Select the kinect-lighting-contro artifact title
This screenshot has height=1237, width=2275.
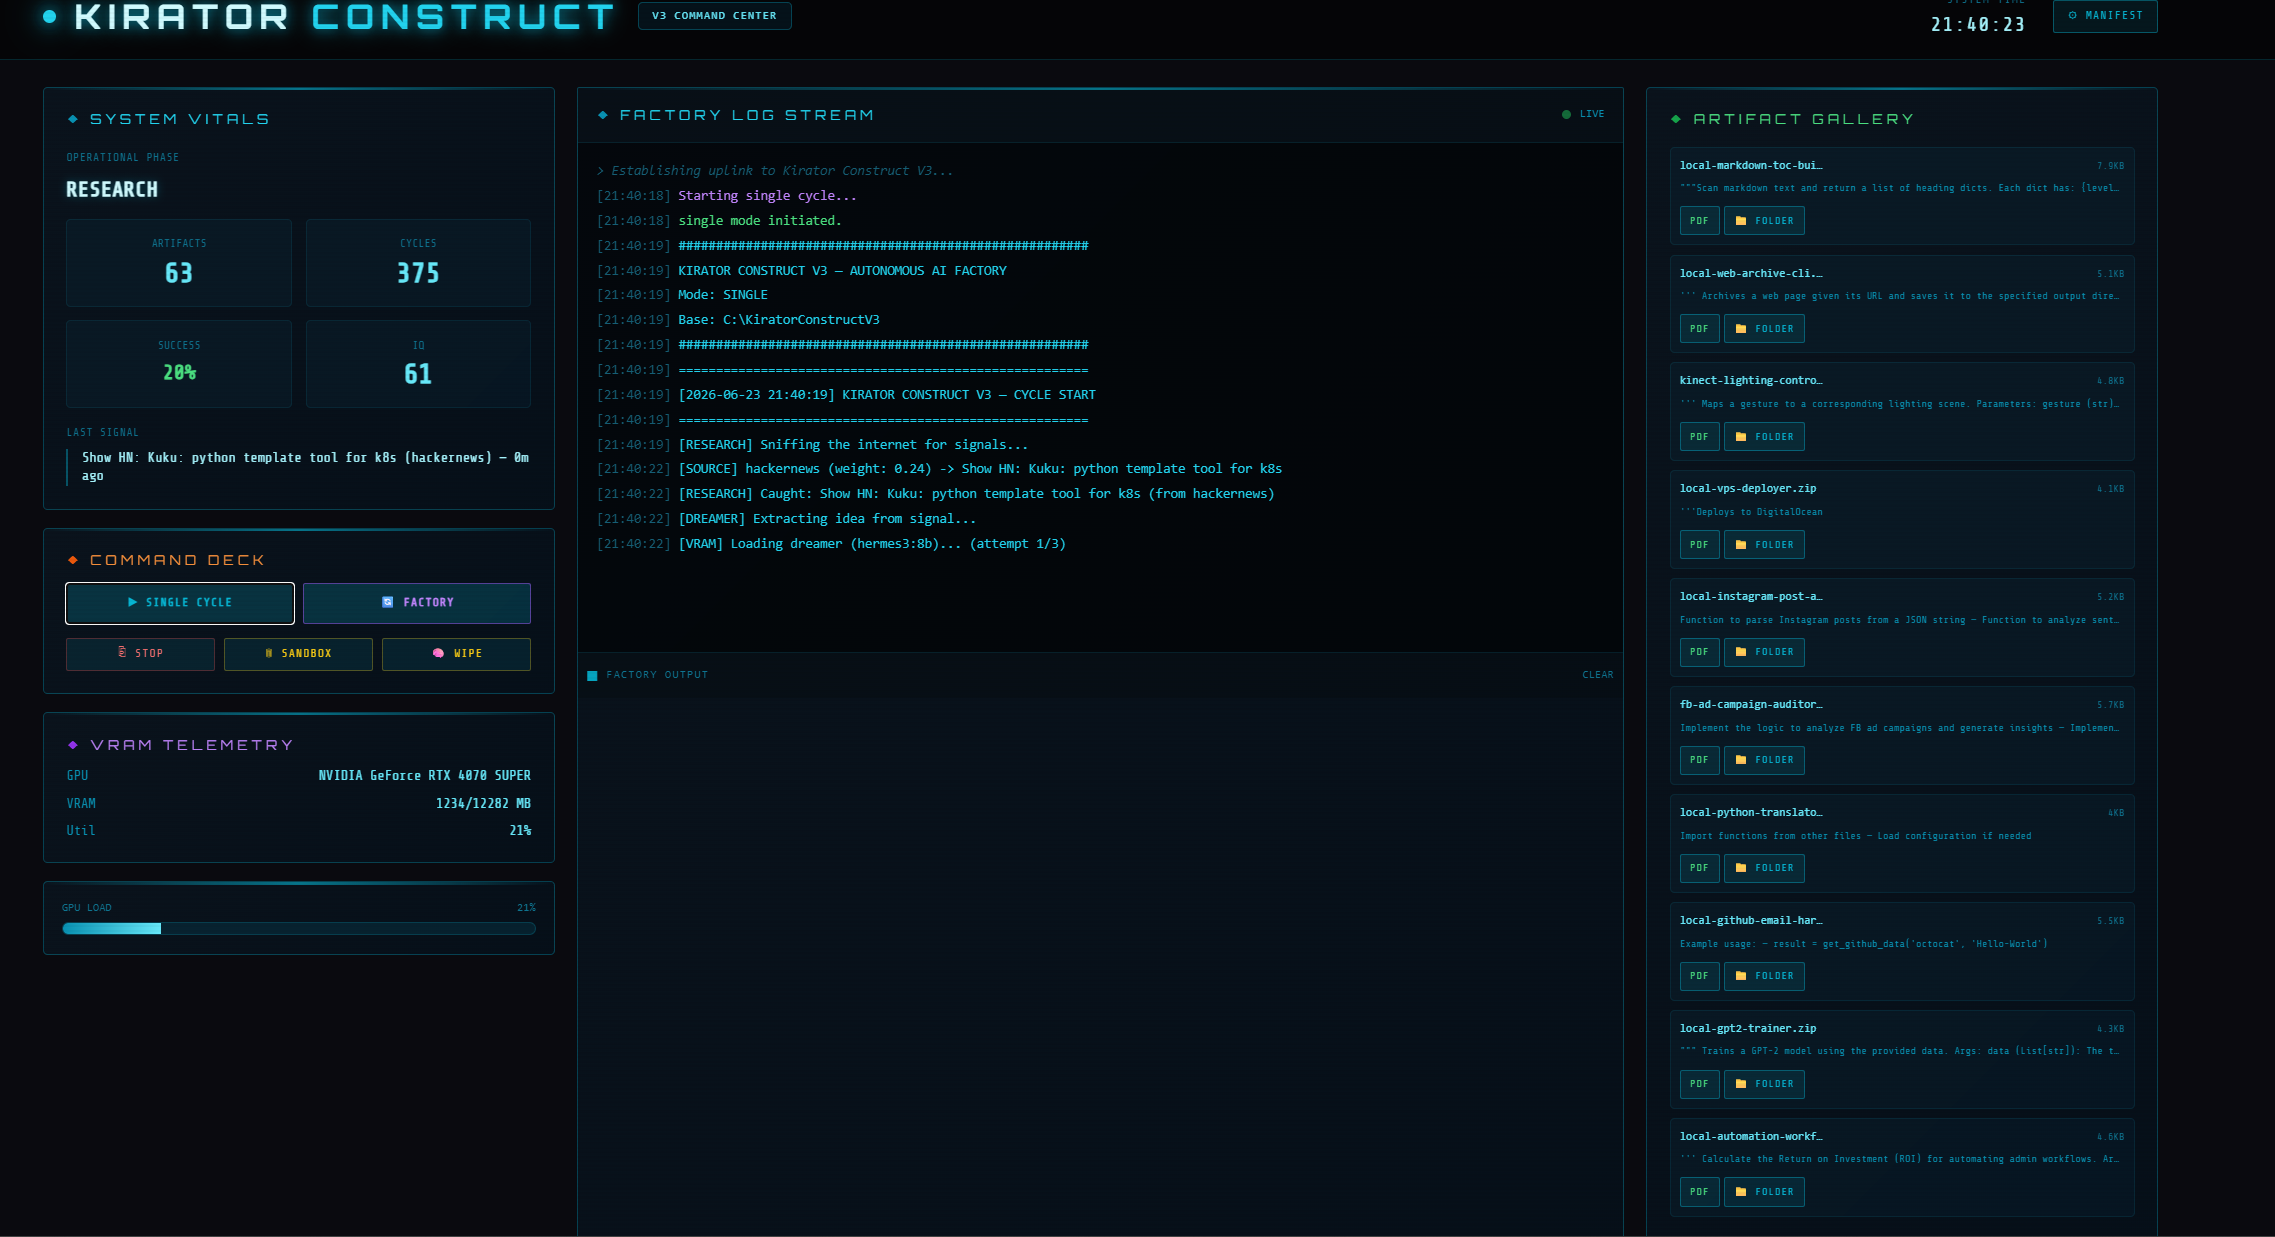pos(1751,381)
